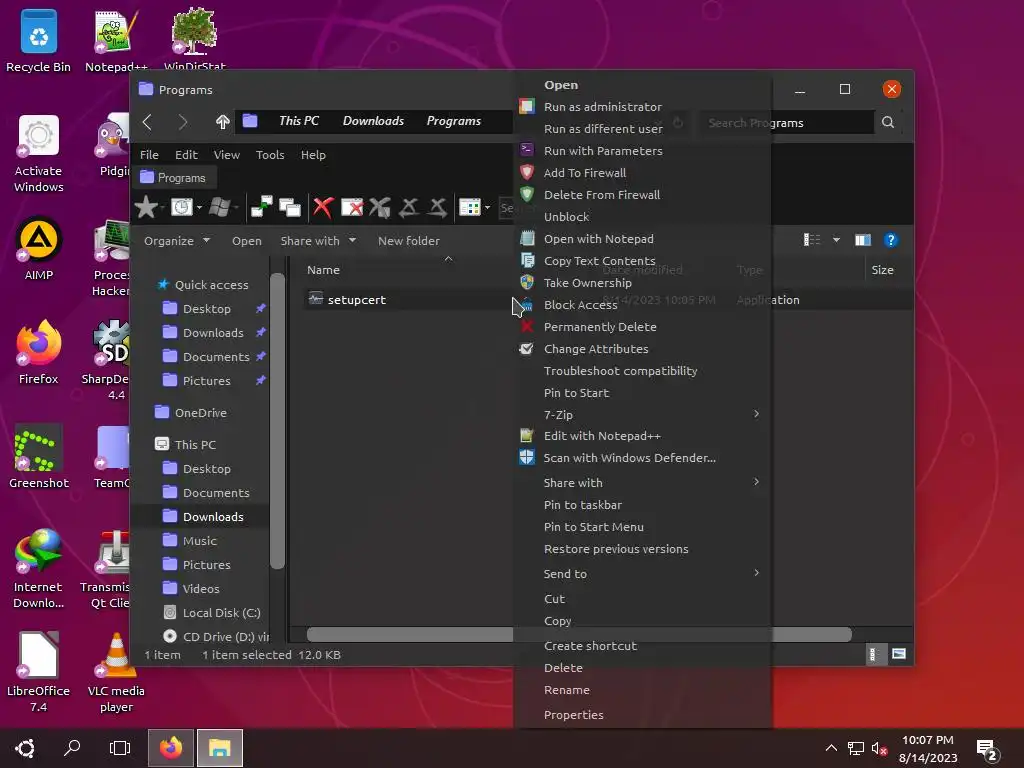Viewport: 1024px width, 768px height.
Task: Open Recycle Bin on desktop
Action: (39, 40)
